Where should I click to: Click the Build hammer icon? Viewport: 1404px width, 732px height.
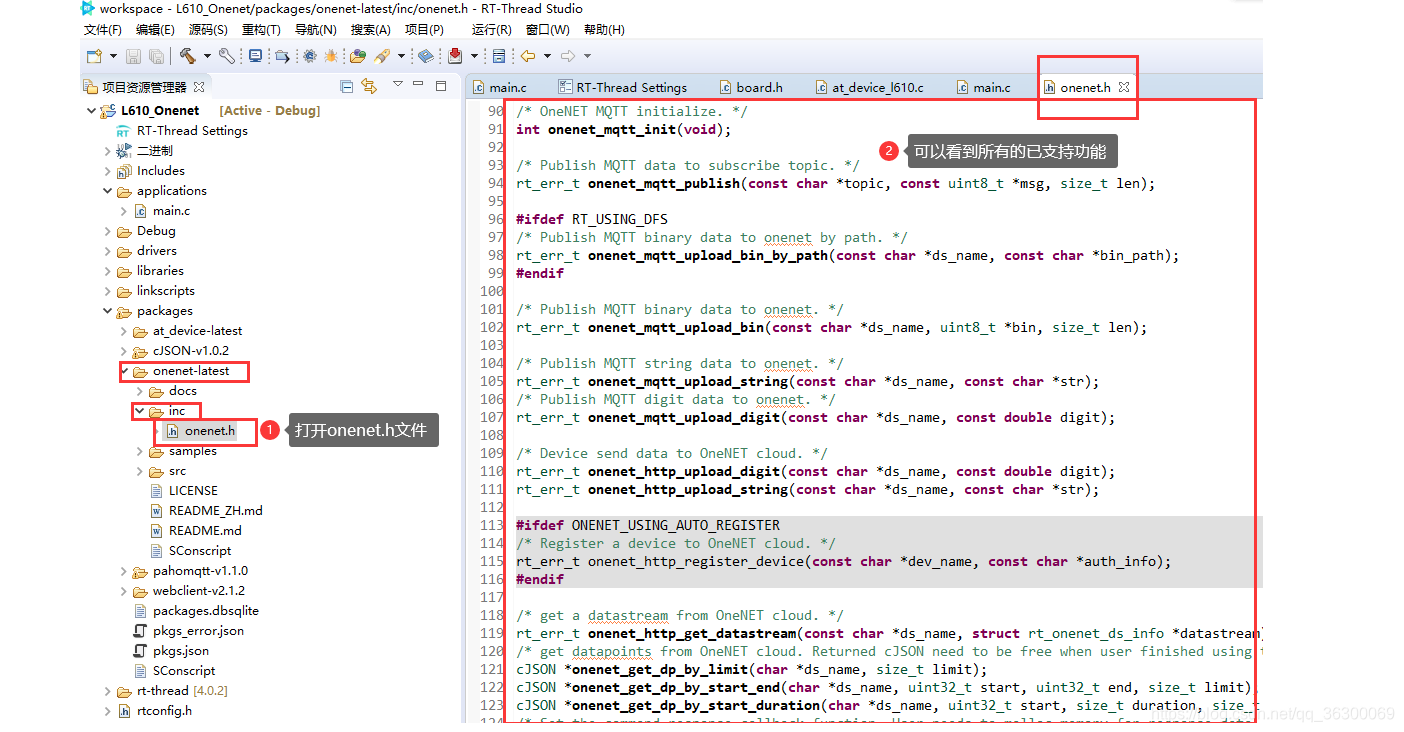tap(188, 56)
